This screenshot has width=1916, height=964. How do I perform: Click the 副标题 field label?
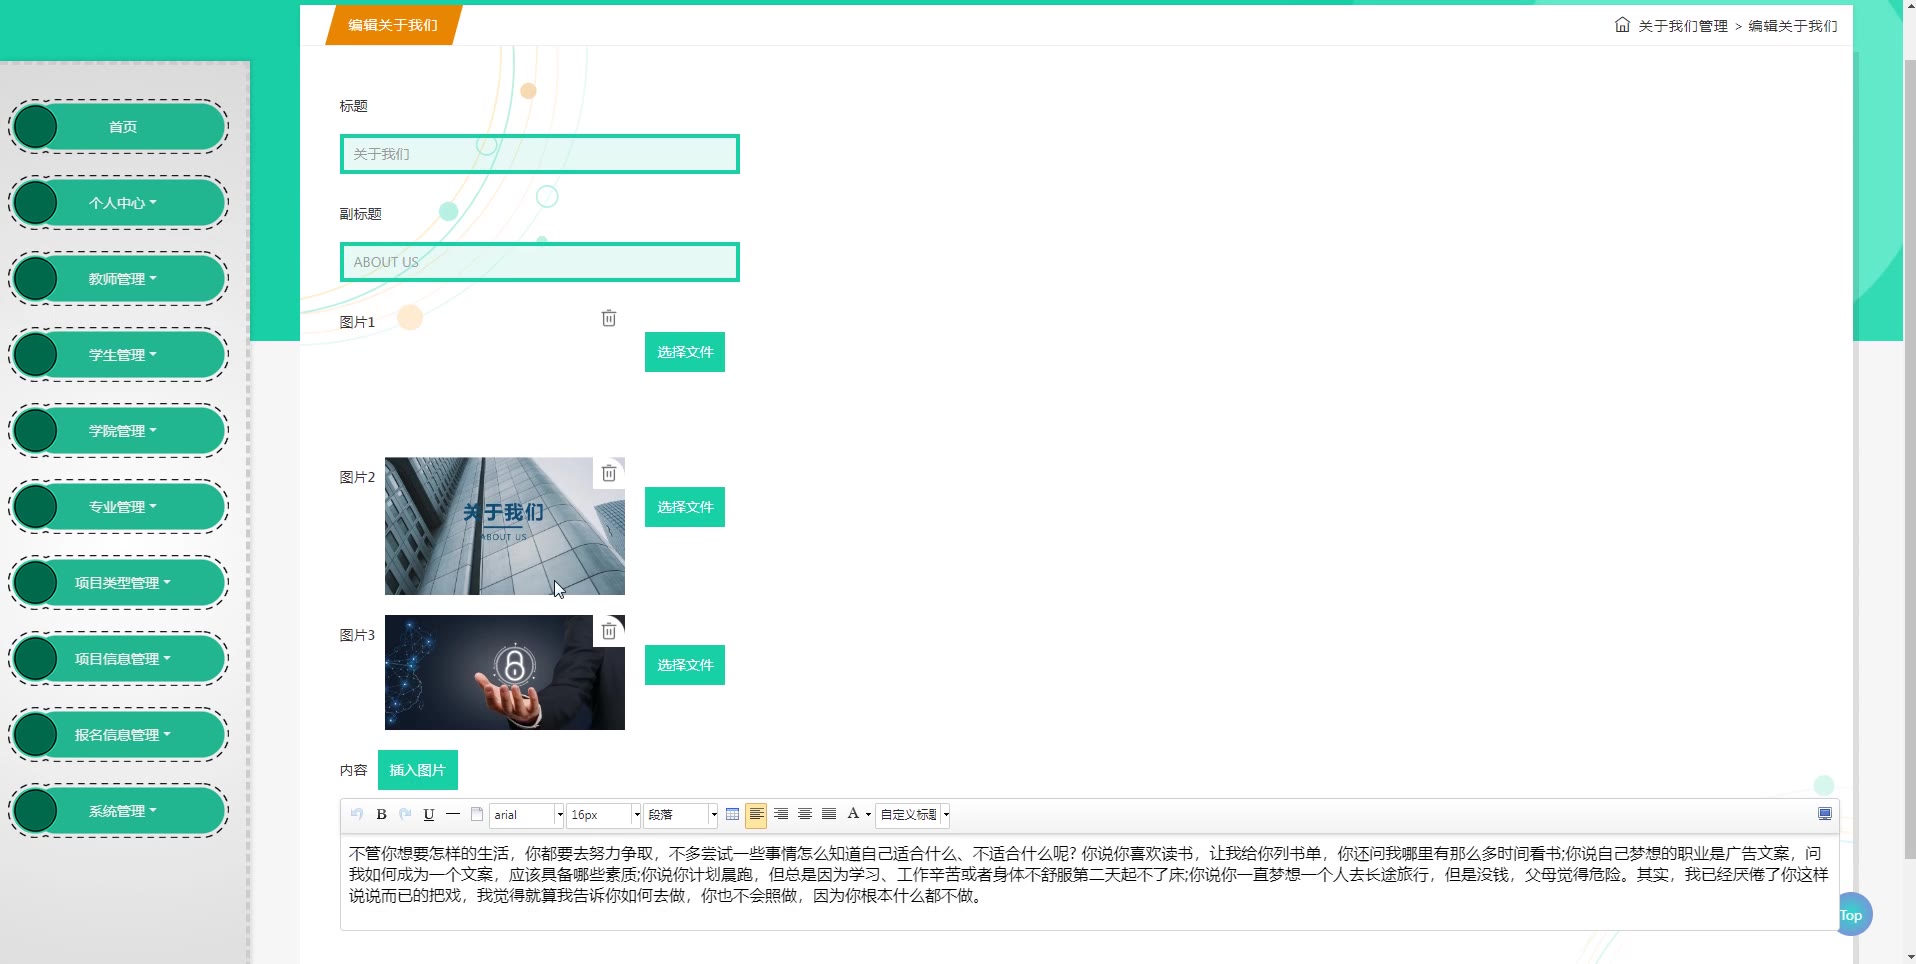click(361, 214)
